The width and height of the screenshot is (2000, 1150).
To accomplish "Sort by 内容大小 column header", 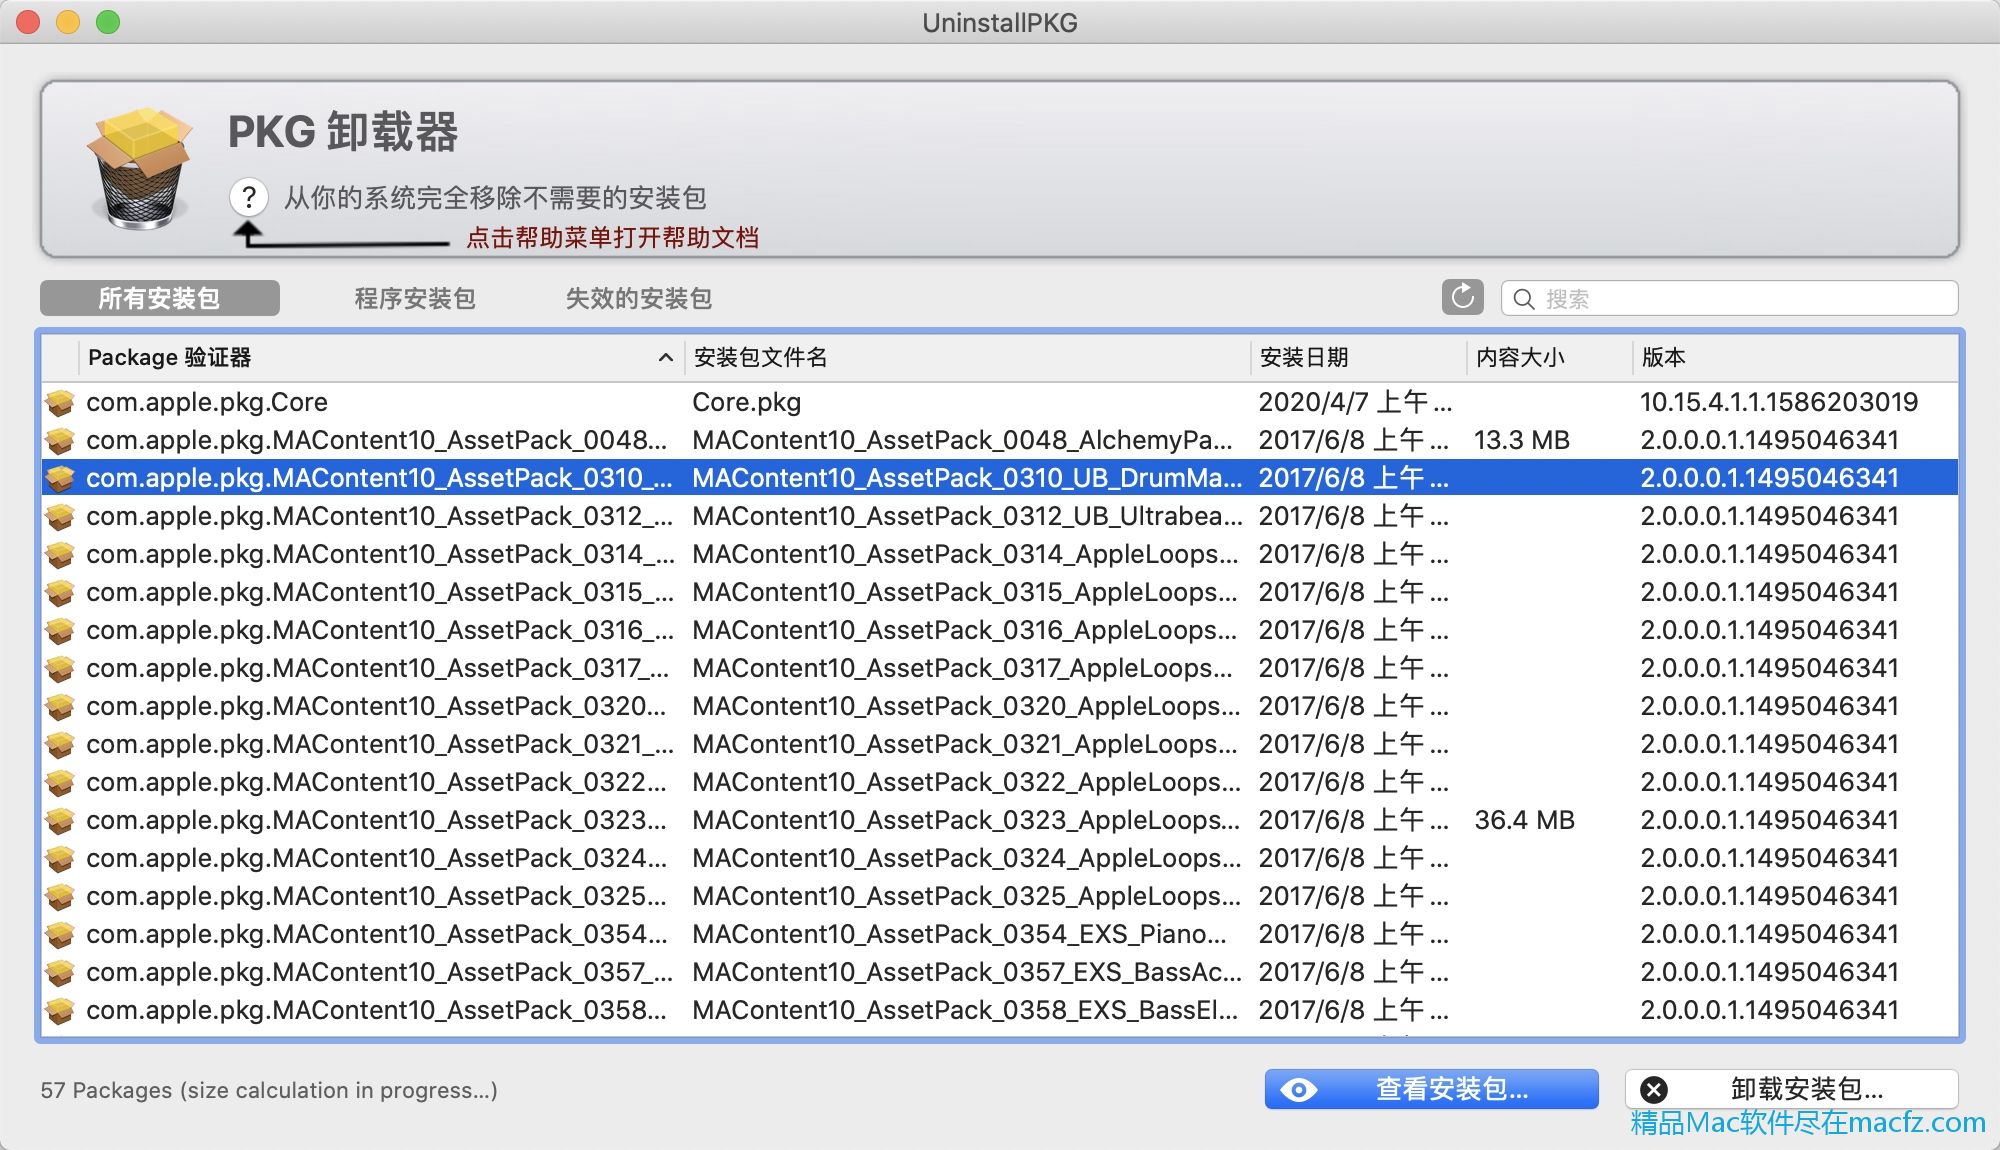I will coord(1520,357).
